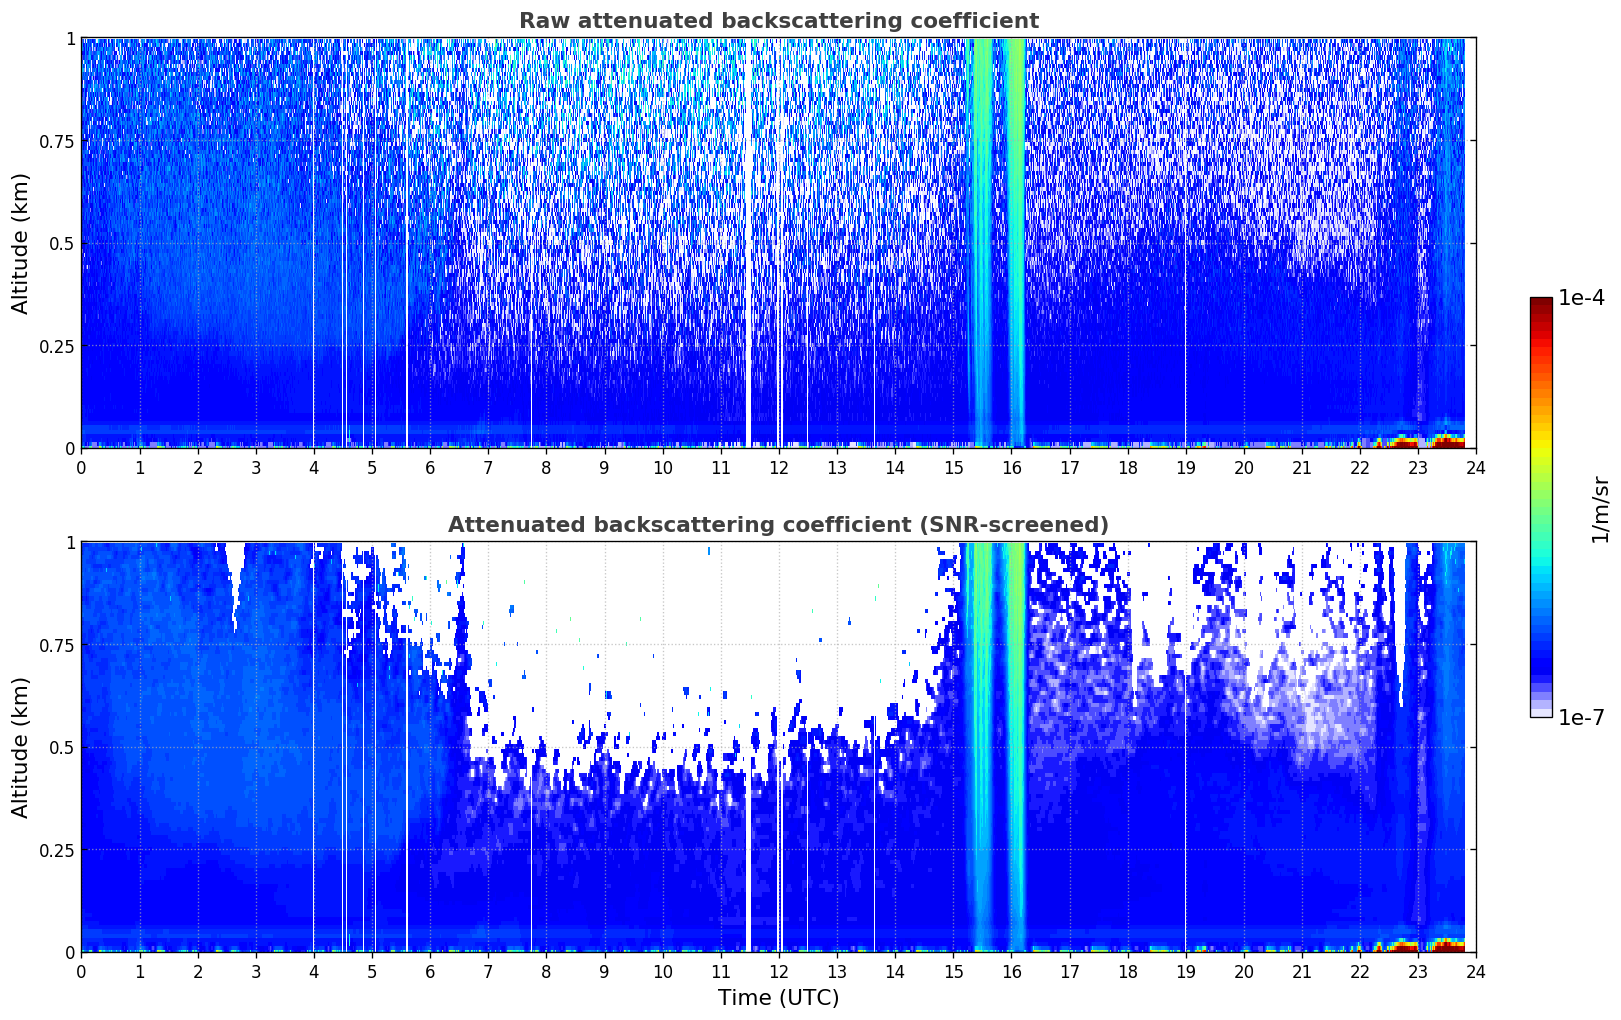Click the '1e-4' colorbar top label
This screenshot has height=1020, width=1621.
point(1581,298)
